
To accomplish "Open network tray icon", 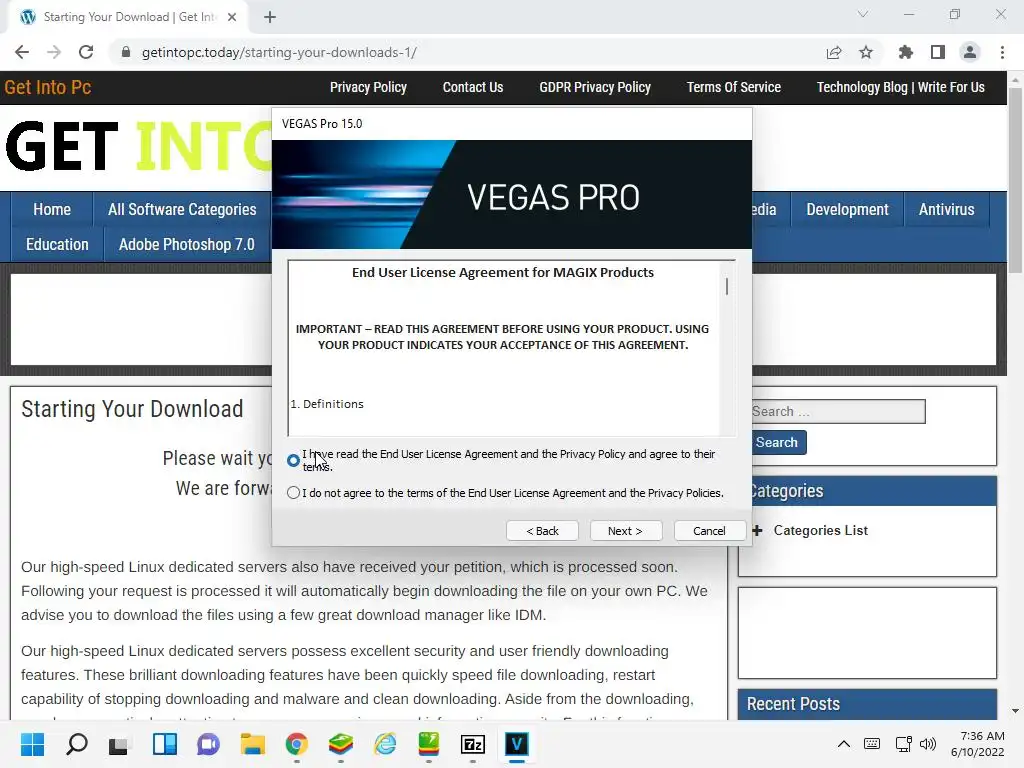I will click(x=904, y=744).
